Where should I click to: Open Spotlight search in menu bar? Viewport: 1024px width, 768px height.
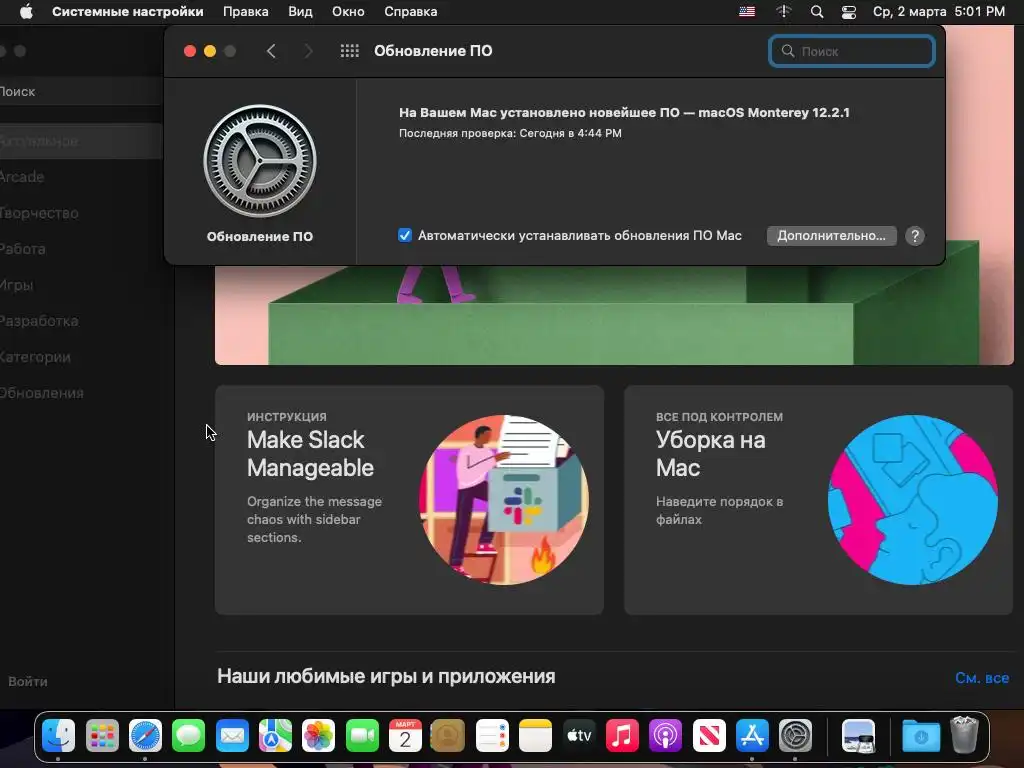(x=816, y=12)
